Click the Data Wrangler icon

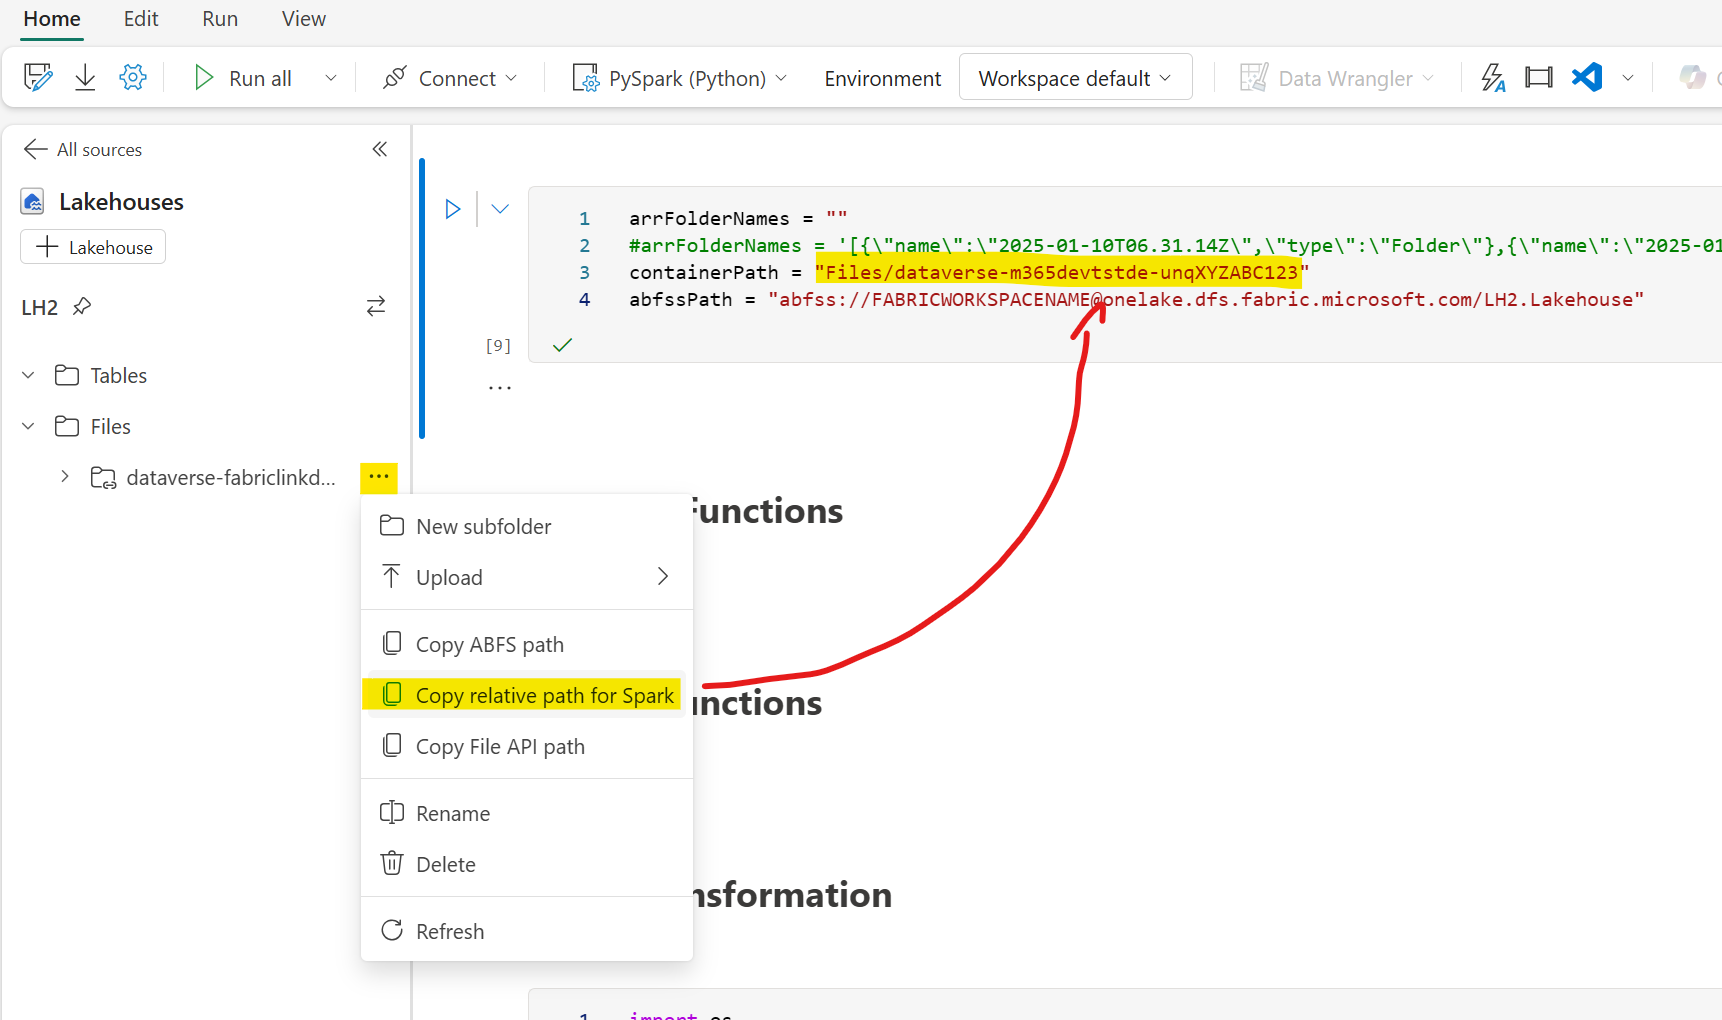(x=1253, y=77)
